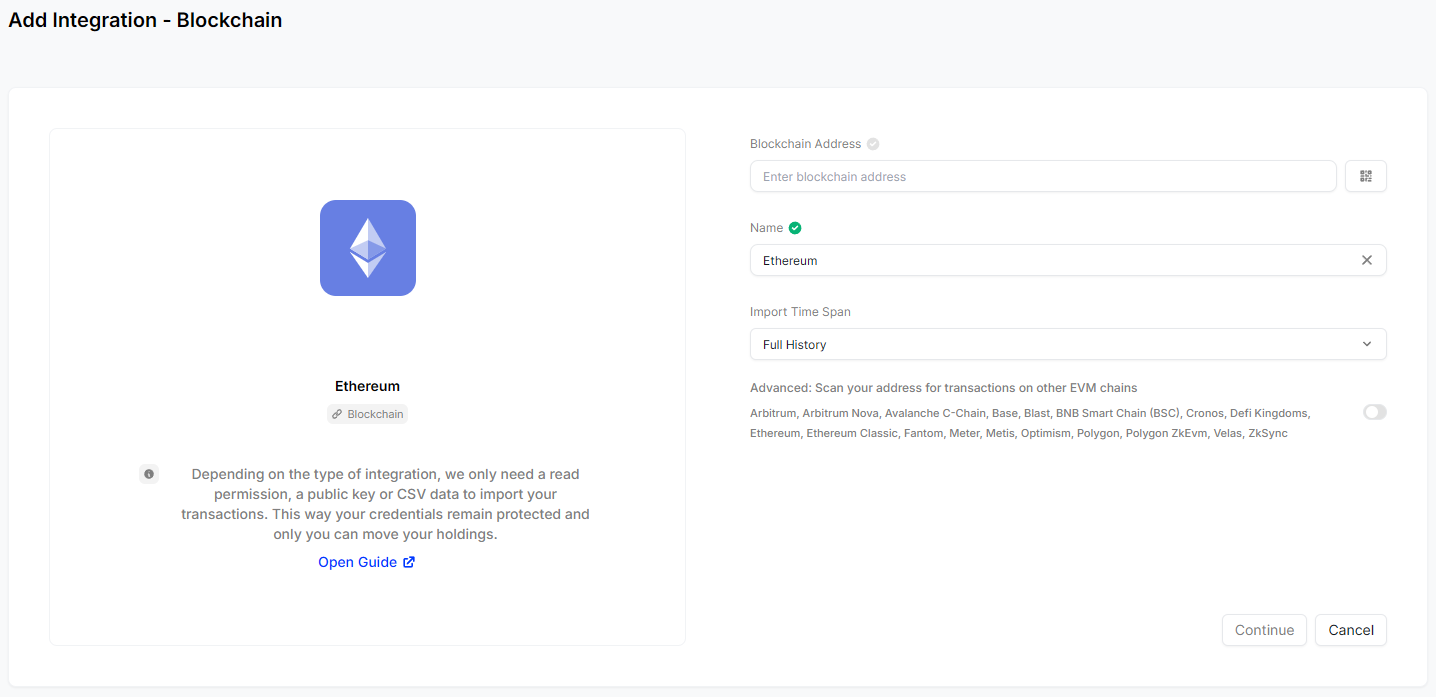Cancel the integration setup
Viewport: 1436px width, 697px height.
pos(1350,630)
